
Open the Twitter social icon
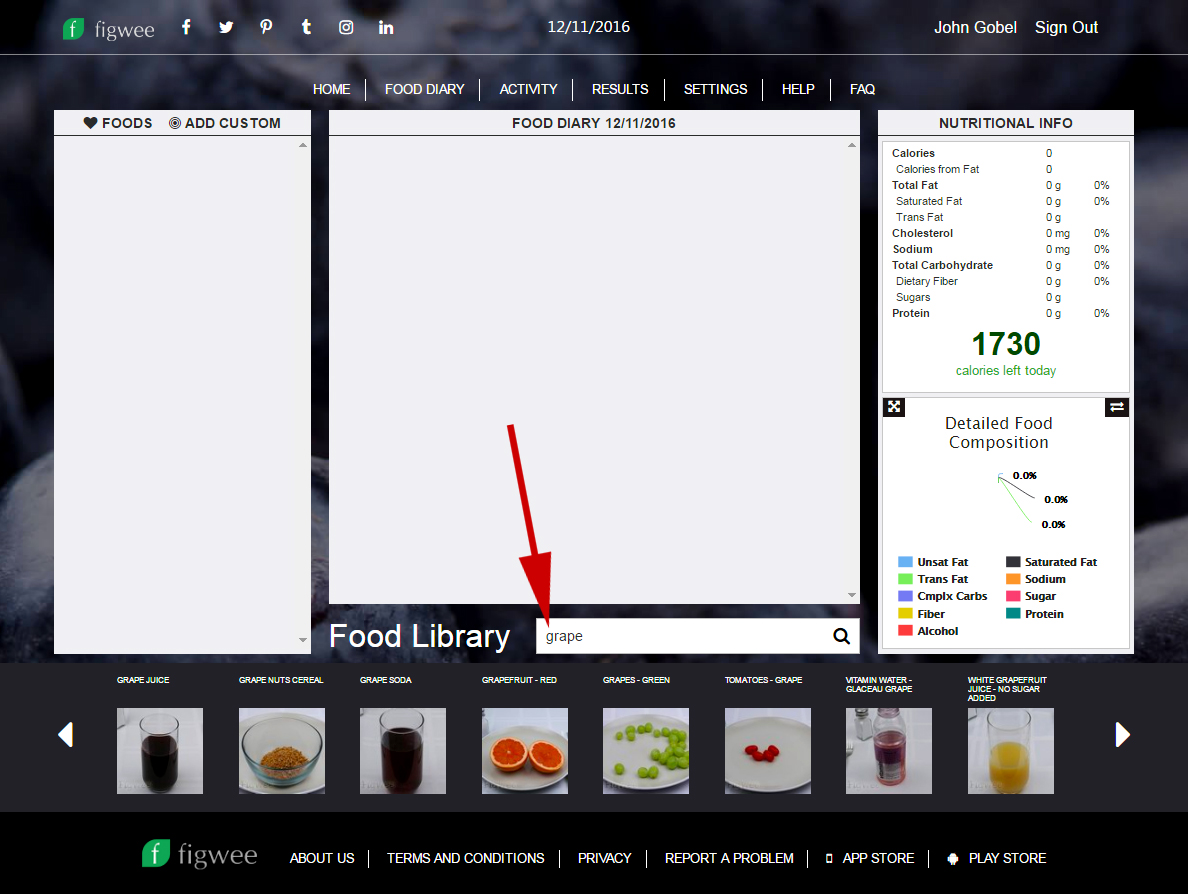(x=226, y=27)
